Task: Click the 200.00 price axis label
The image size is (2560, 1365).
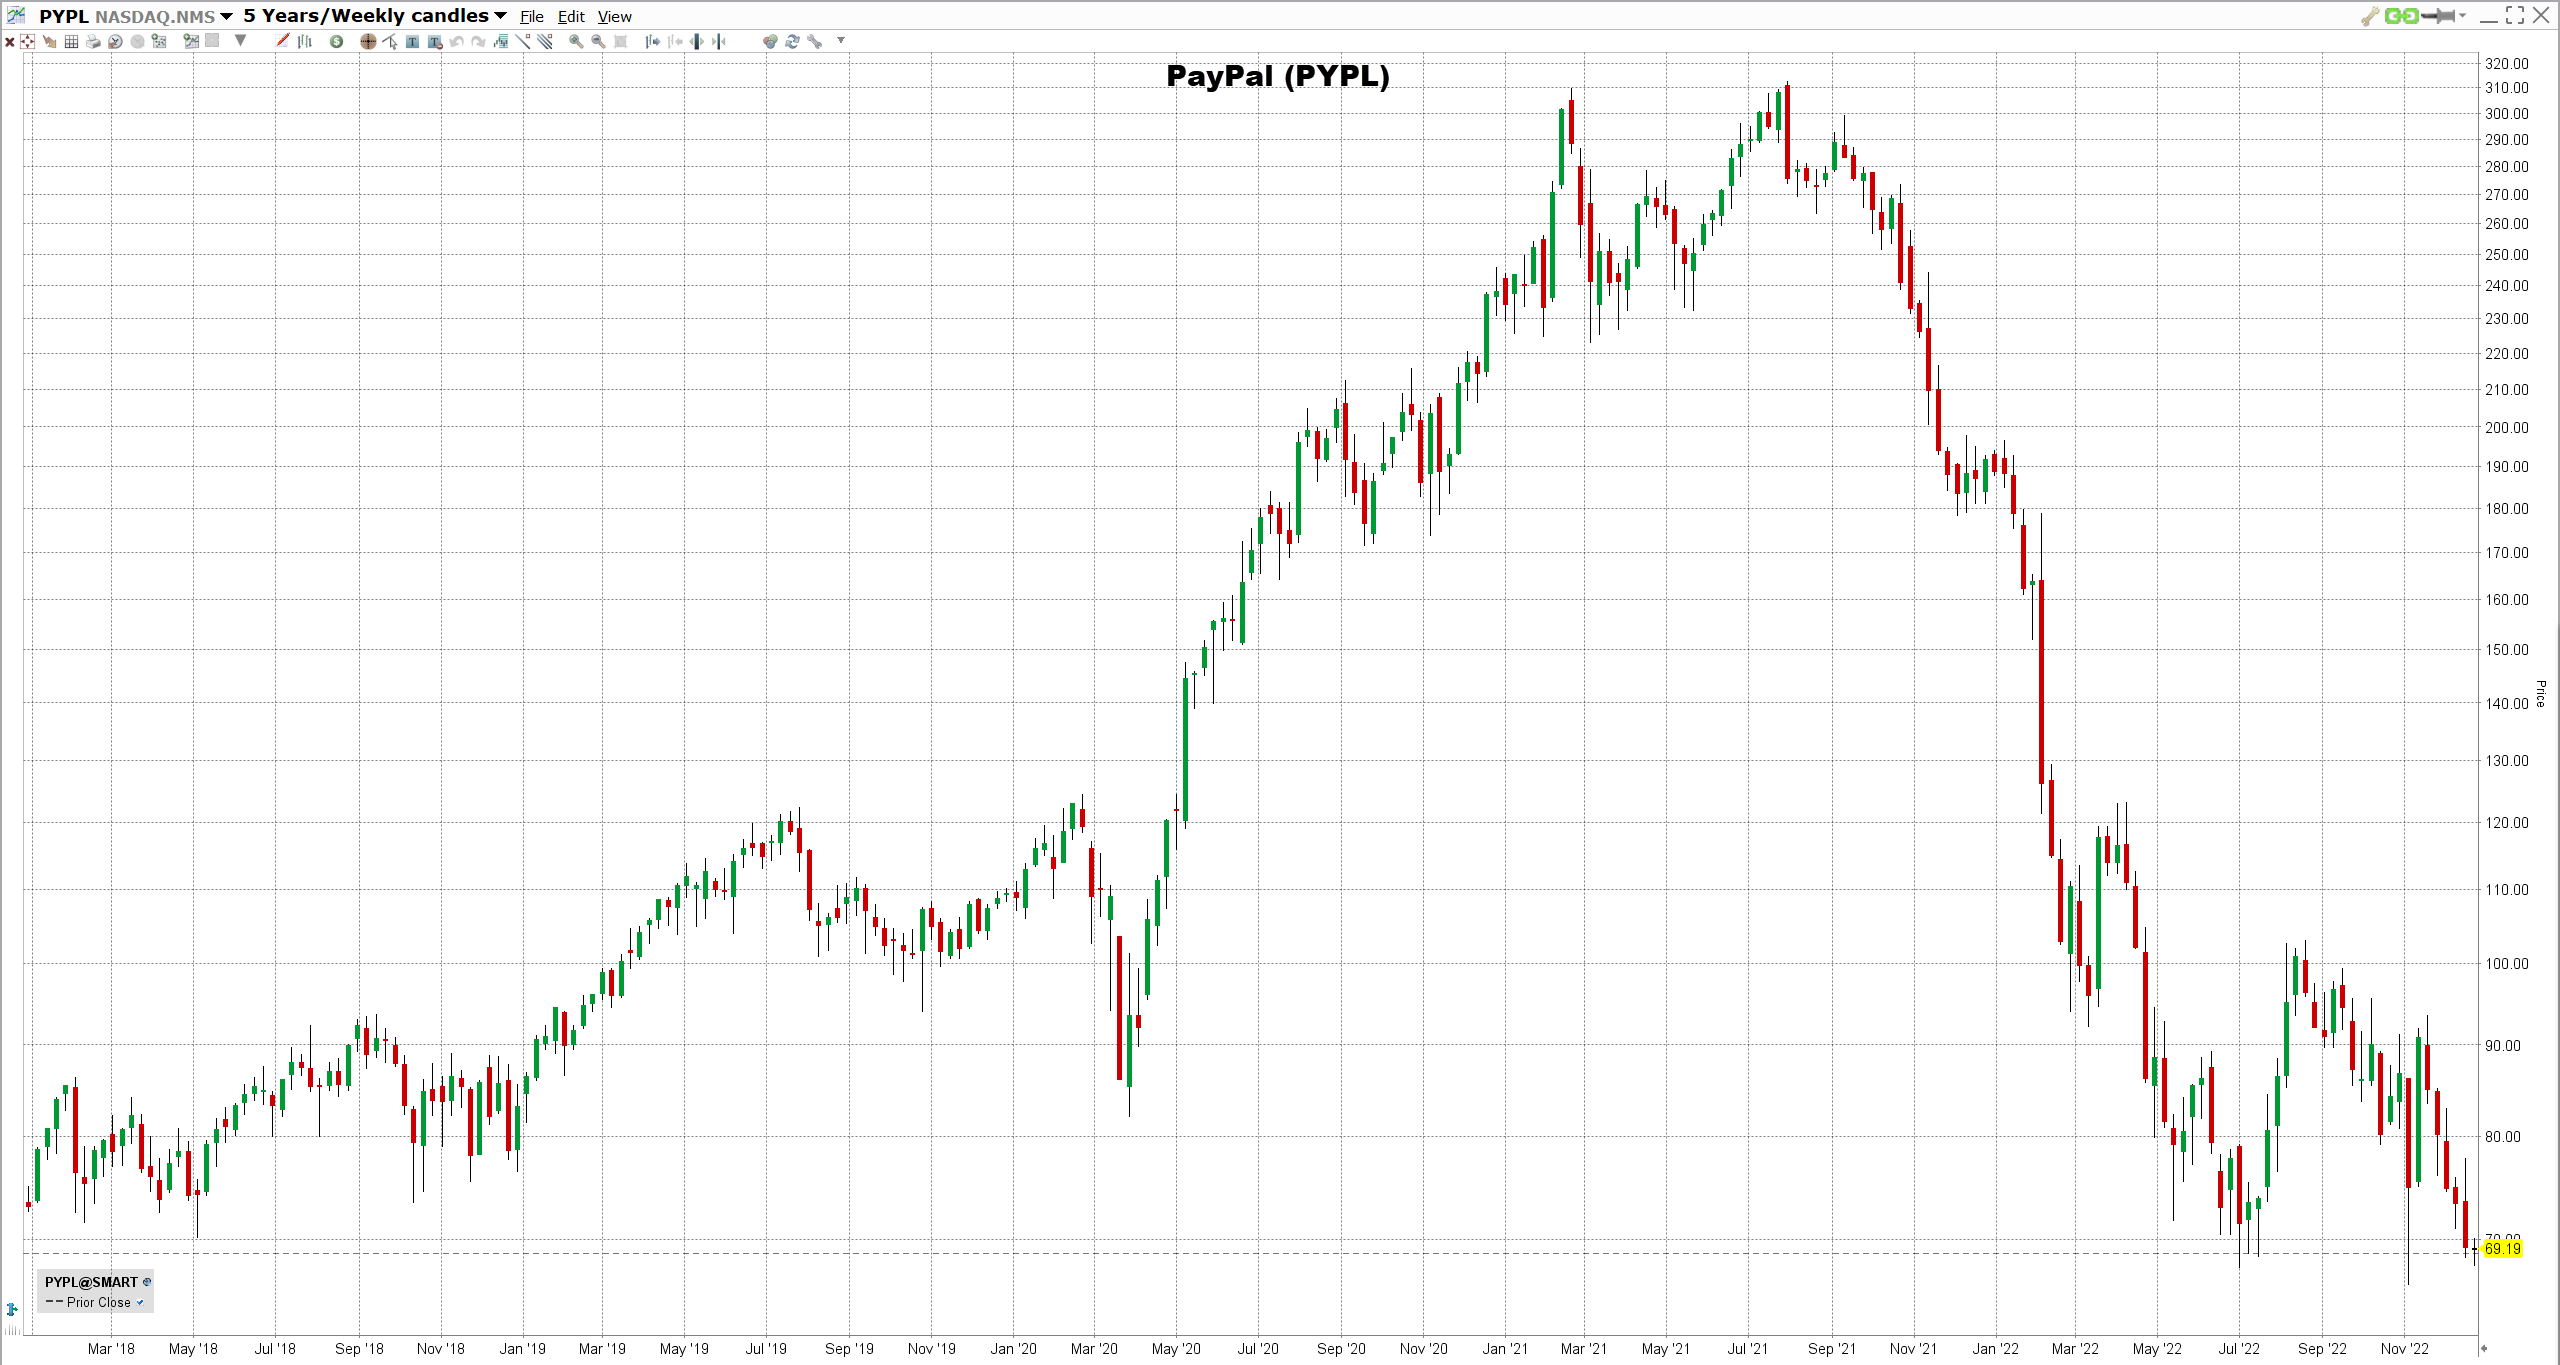Action: pyautogui.click(x=2507, y=428)
